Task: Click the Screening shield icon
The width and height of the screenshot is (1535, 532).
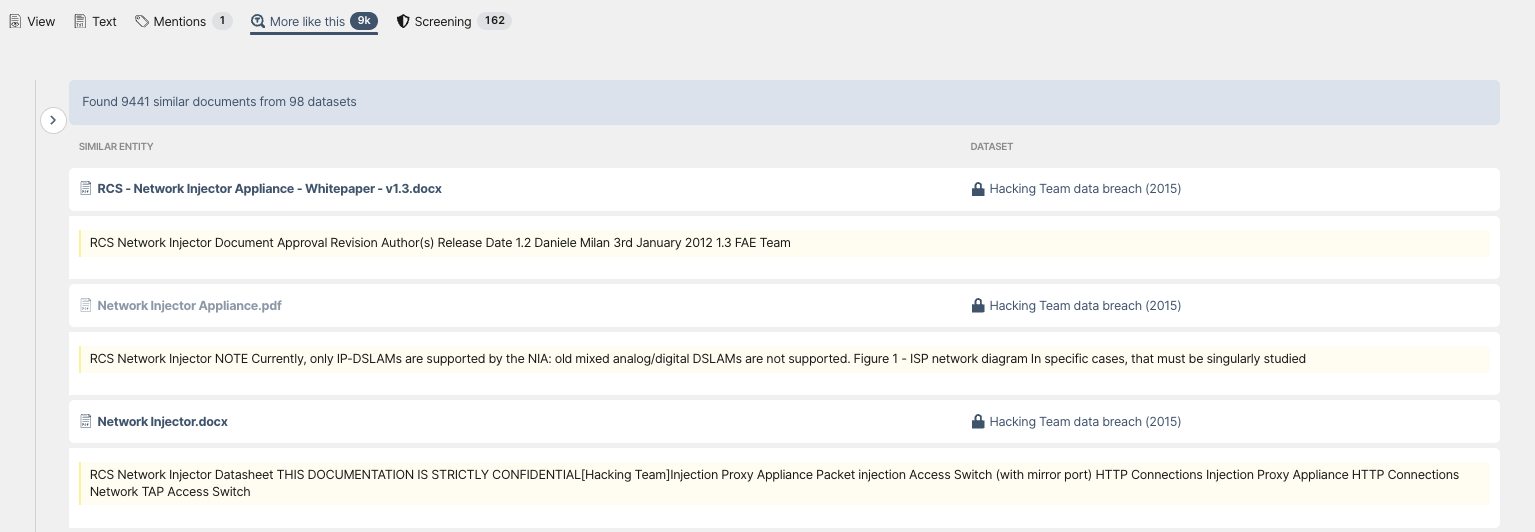Action: 403,21
